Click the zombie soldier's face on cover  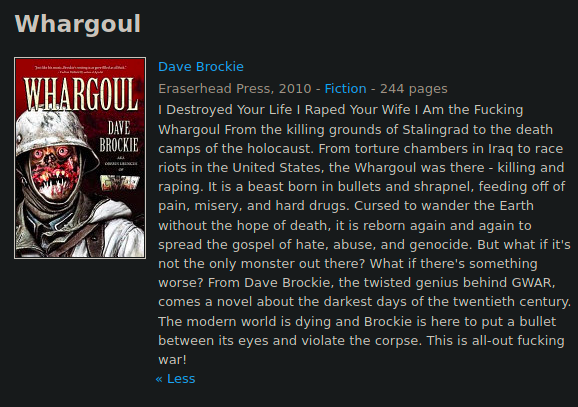click(55, 170)
